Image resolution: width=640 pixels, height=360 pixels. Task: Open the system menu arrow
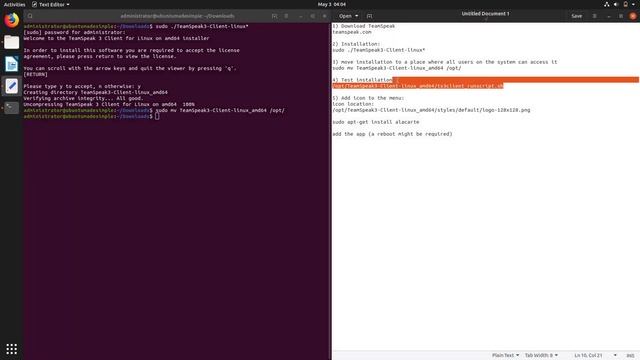click(x=633, y=4)
